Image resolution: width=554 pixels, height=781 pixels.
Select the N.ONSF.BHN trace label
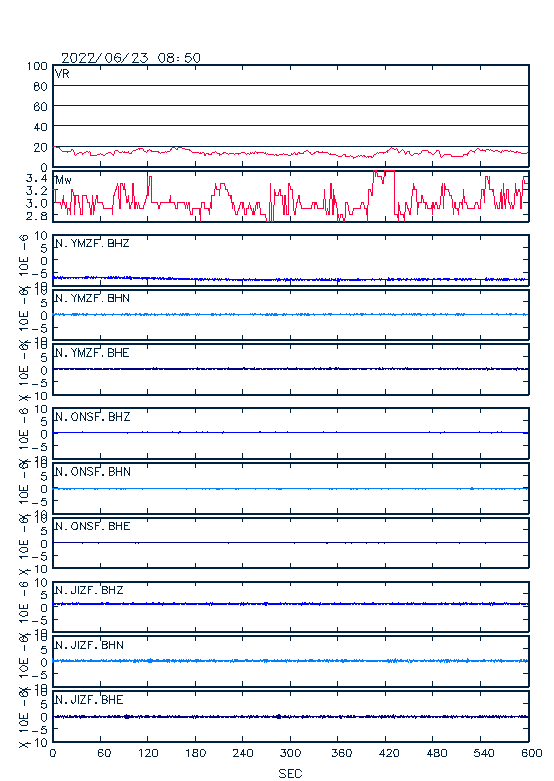tap(93, 471)
